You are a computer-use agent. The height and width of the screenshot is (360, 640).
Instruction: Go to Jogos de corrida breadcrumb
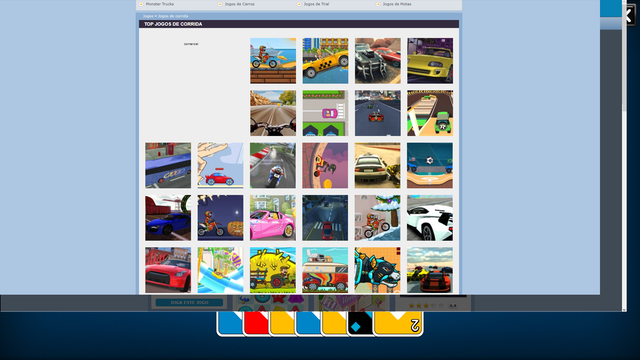(x=173, y=16)
